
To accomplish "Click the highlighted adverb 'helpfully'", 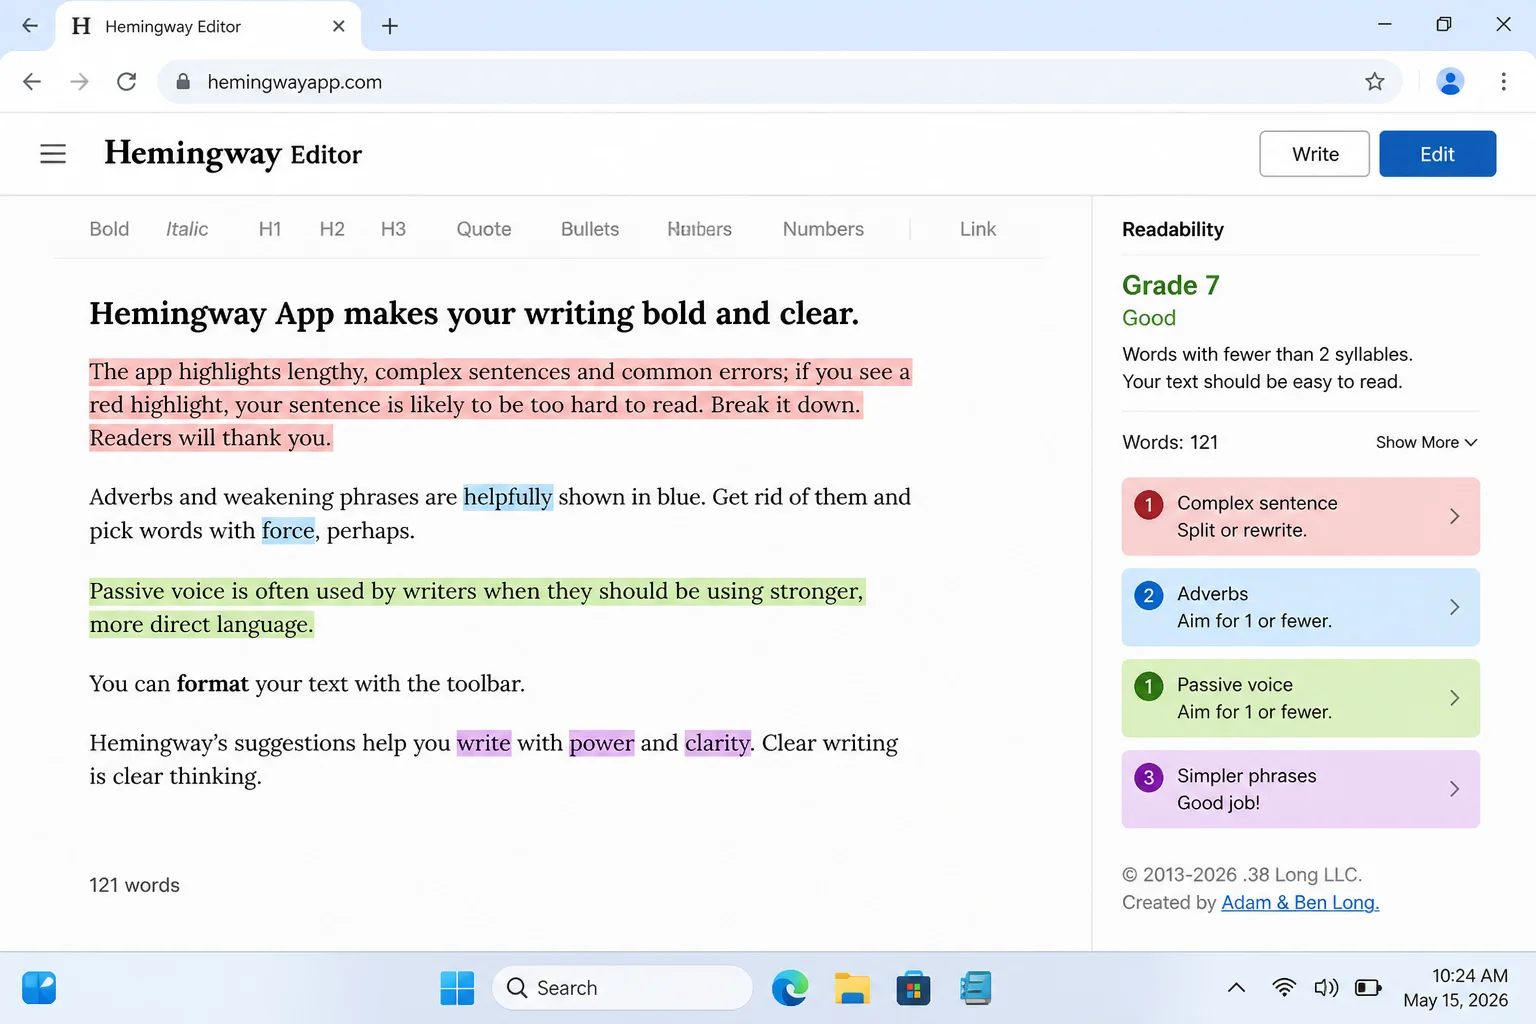I will 508,497.
